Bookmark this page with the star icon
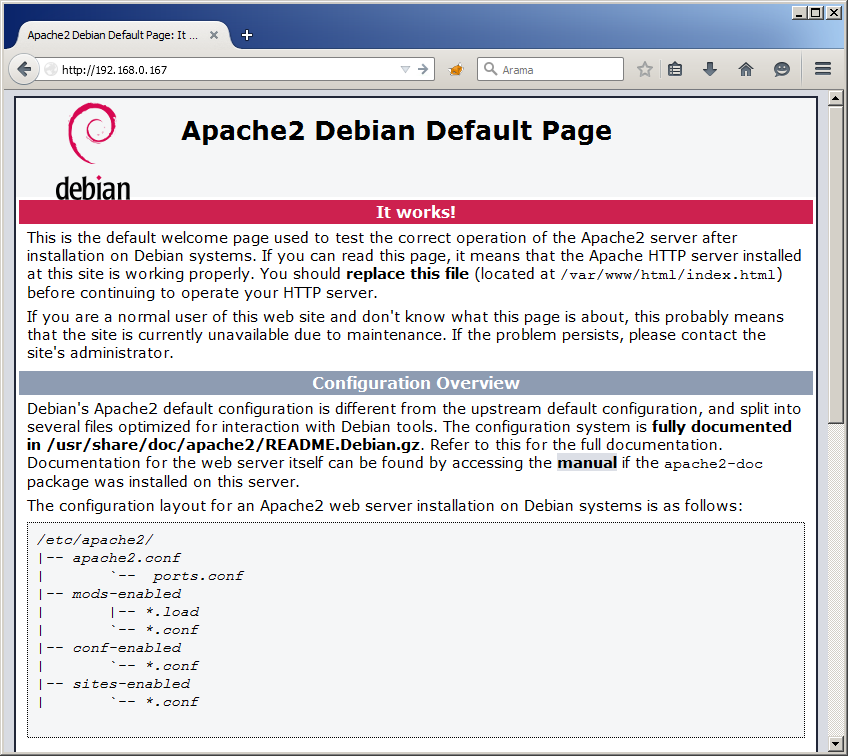848x756 pixels. coord(644,69)
